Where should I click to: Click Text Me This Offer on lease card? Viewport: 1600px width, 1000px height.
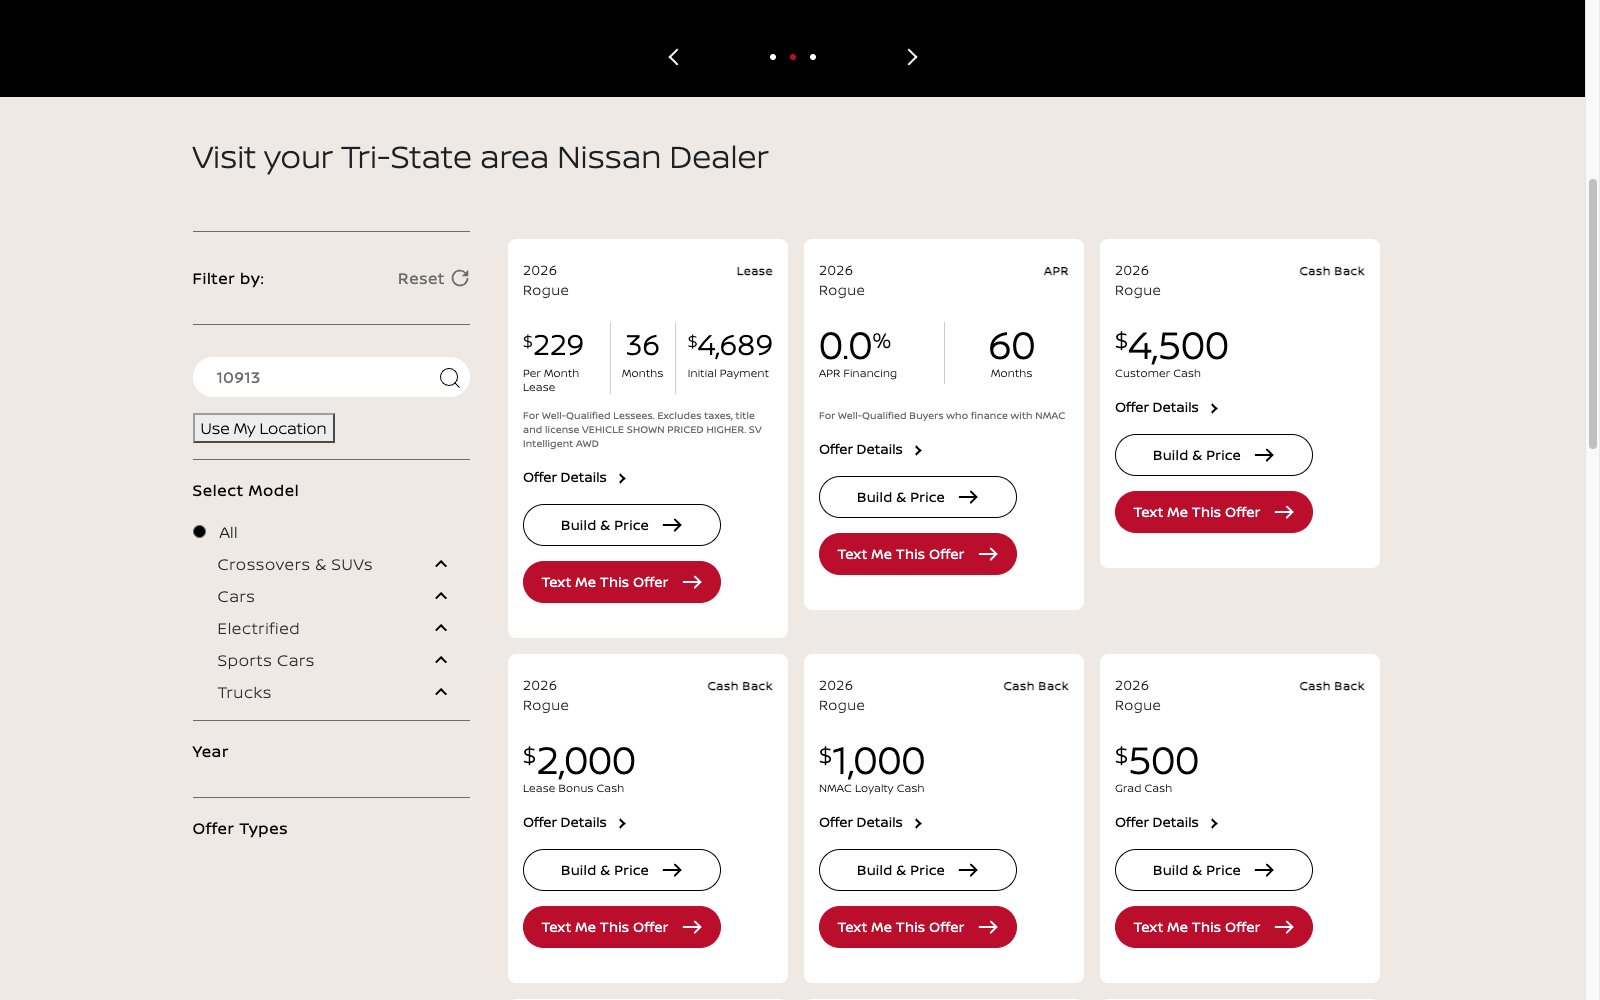621,582
